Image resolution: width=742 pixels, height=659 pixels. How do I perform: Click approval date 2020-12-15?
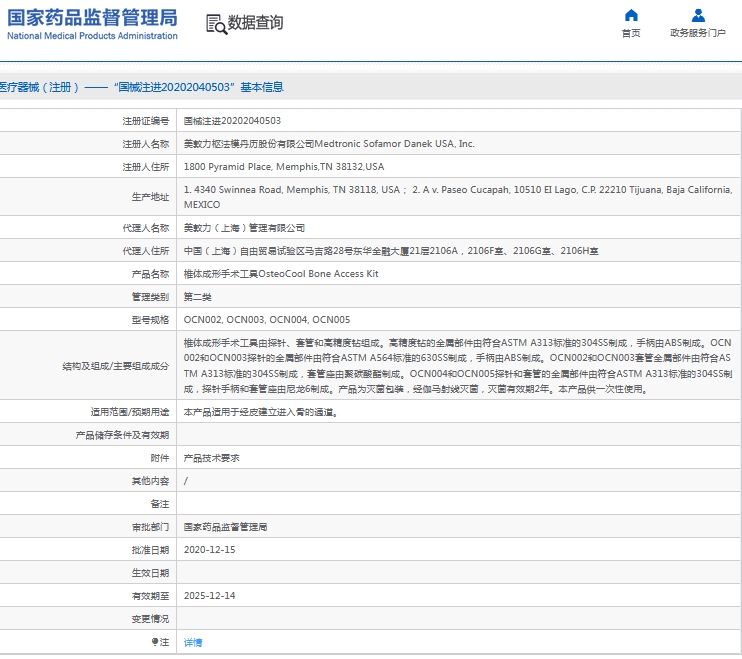pyautogui.click(x=210, y=550)
